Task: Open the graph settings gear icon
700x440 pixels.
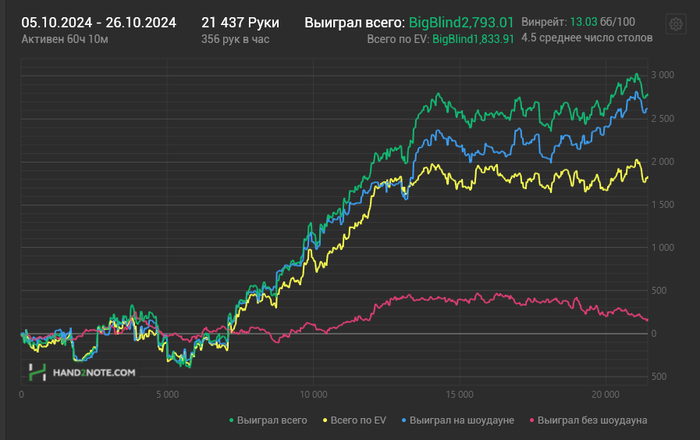Action: (x=675, y=24)
